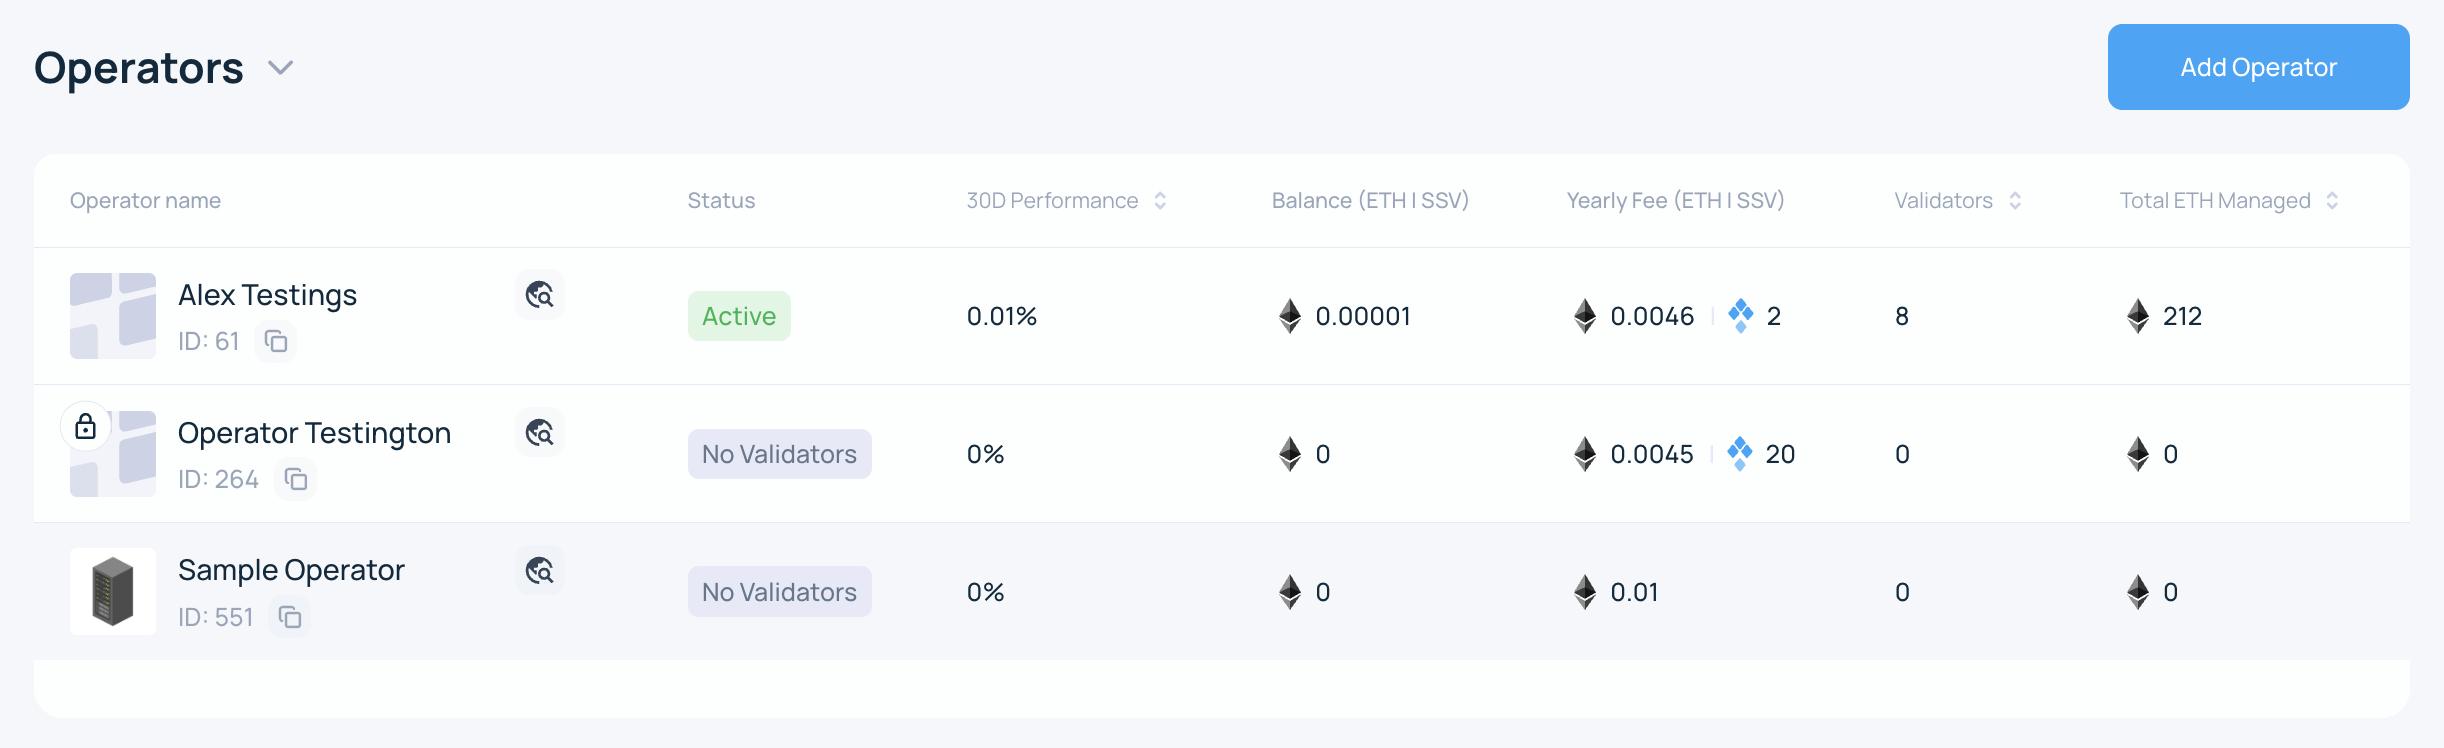Sort the table by Validators
2444x748 pixels.
[x=2015, y=201]
